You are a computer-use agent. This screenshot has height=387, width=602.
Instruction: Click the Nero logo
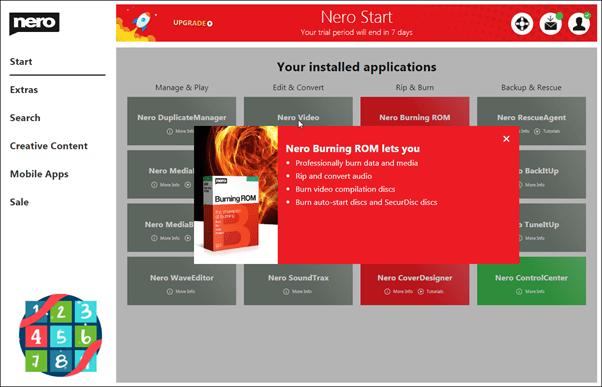pyautogui.click(x=34, y=23)
